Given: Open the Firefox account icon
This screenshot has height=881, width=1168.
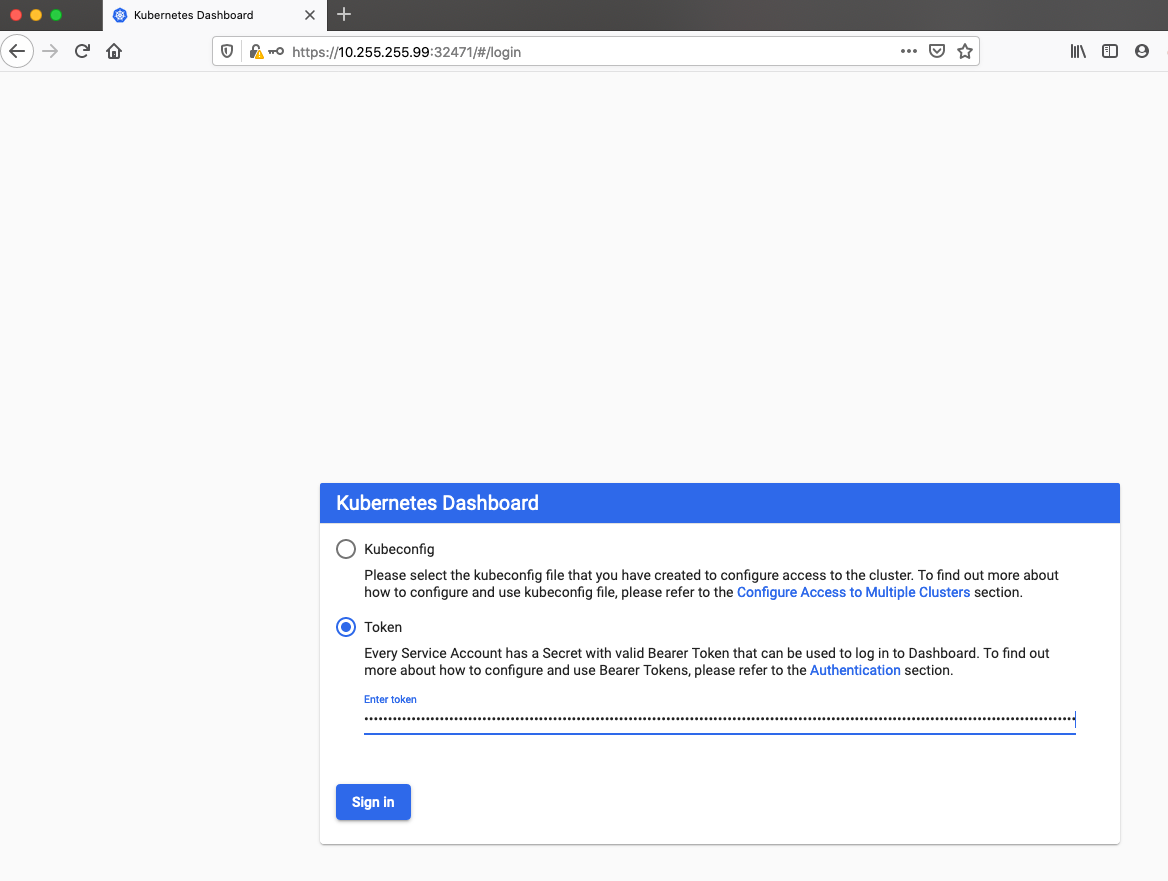Looking at the screenshot, I should [1142, 51].
